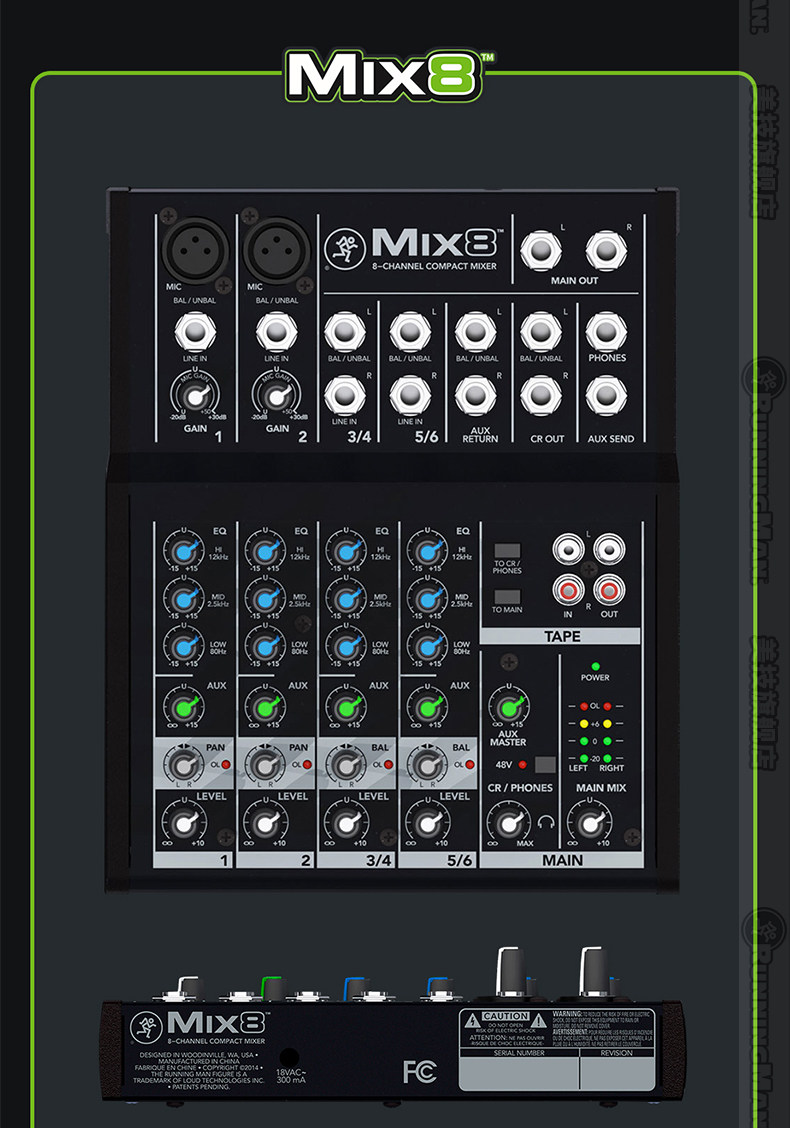Click the TAPE section label
Viewport: 790px width, 1128px height.
pyautogui.click(x=560, y=636)
